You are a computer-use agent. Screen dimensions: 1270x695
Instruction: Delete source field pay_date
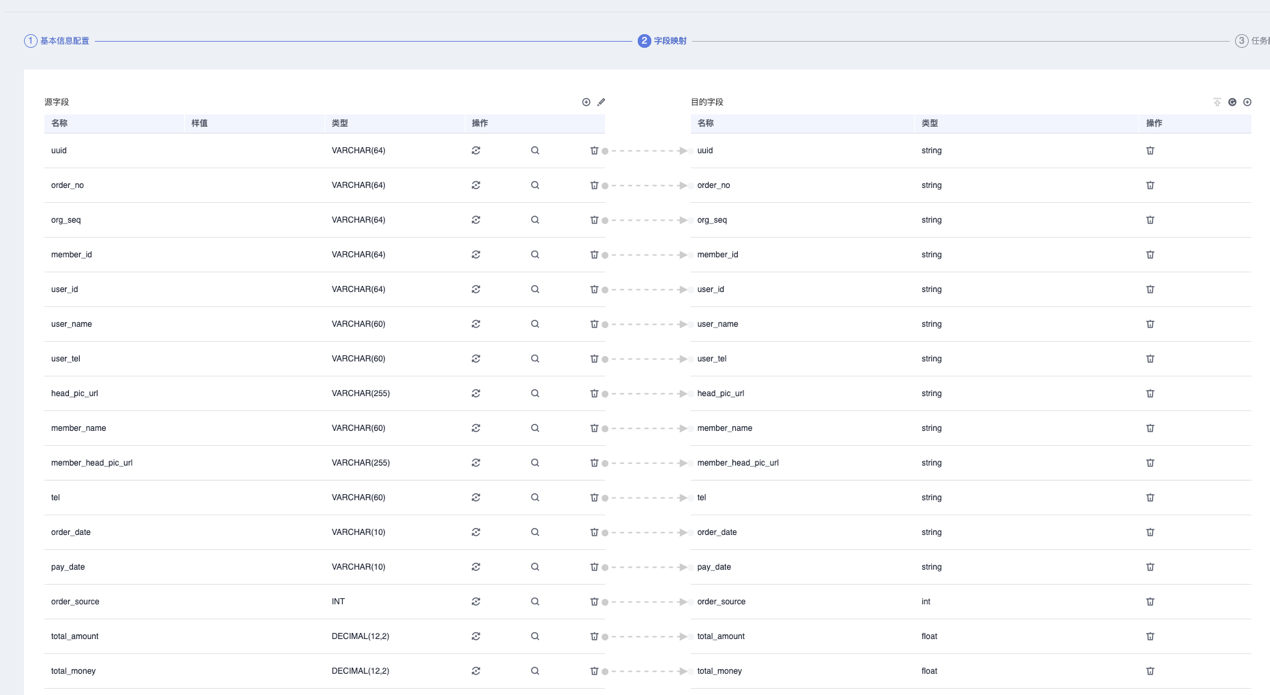coord(594,567)
